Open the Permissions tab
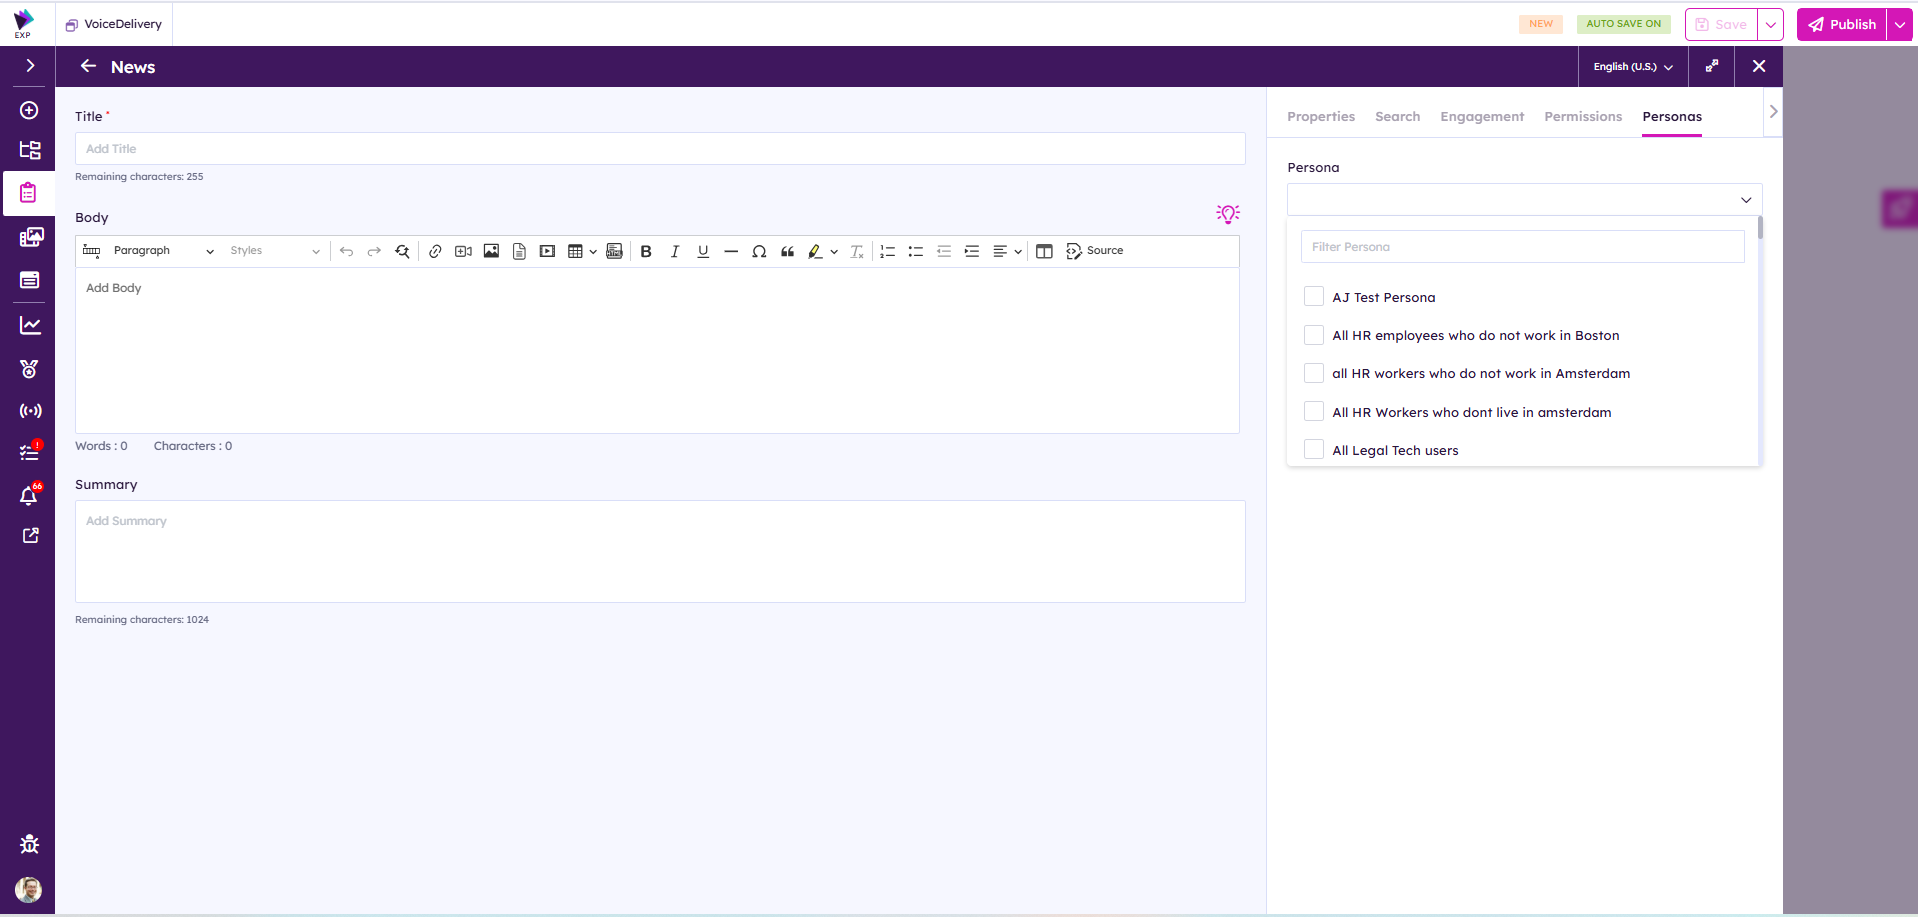Viewport: 1918px width, 917px height. tap(1582, 117)
